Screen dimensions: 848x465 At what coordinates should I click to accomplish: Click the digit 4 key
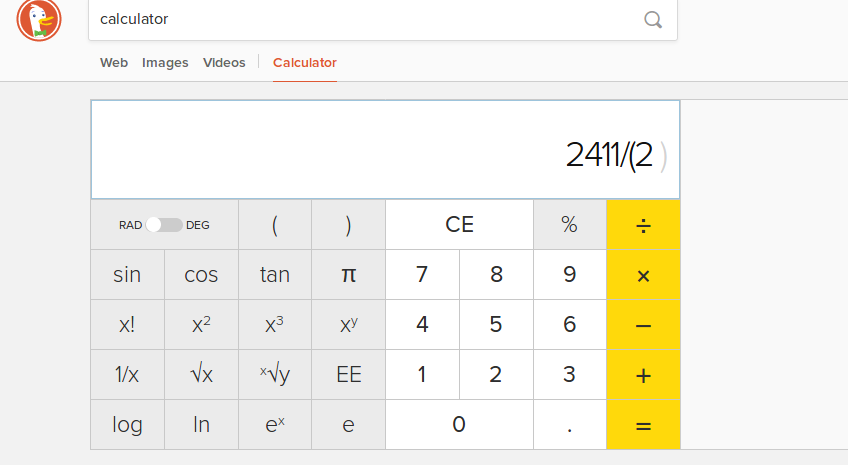click(422, 324)
